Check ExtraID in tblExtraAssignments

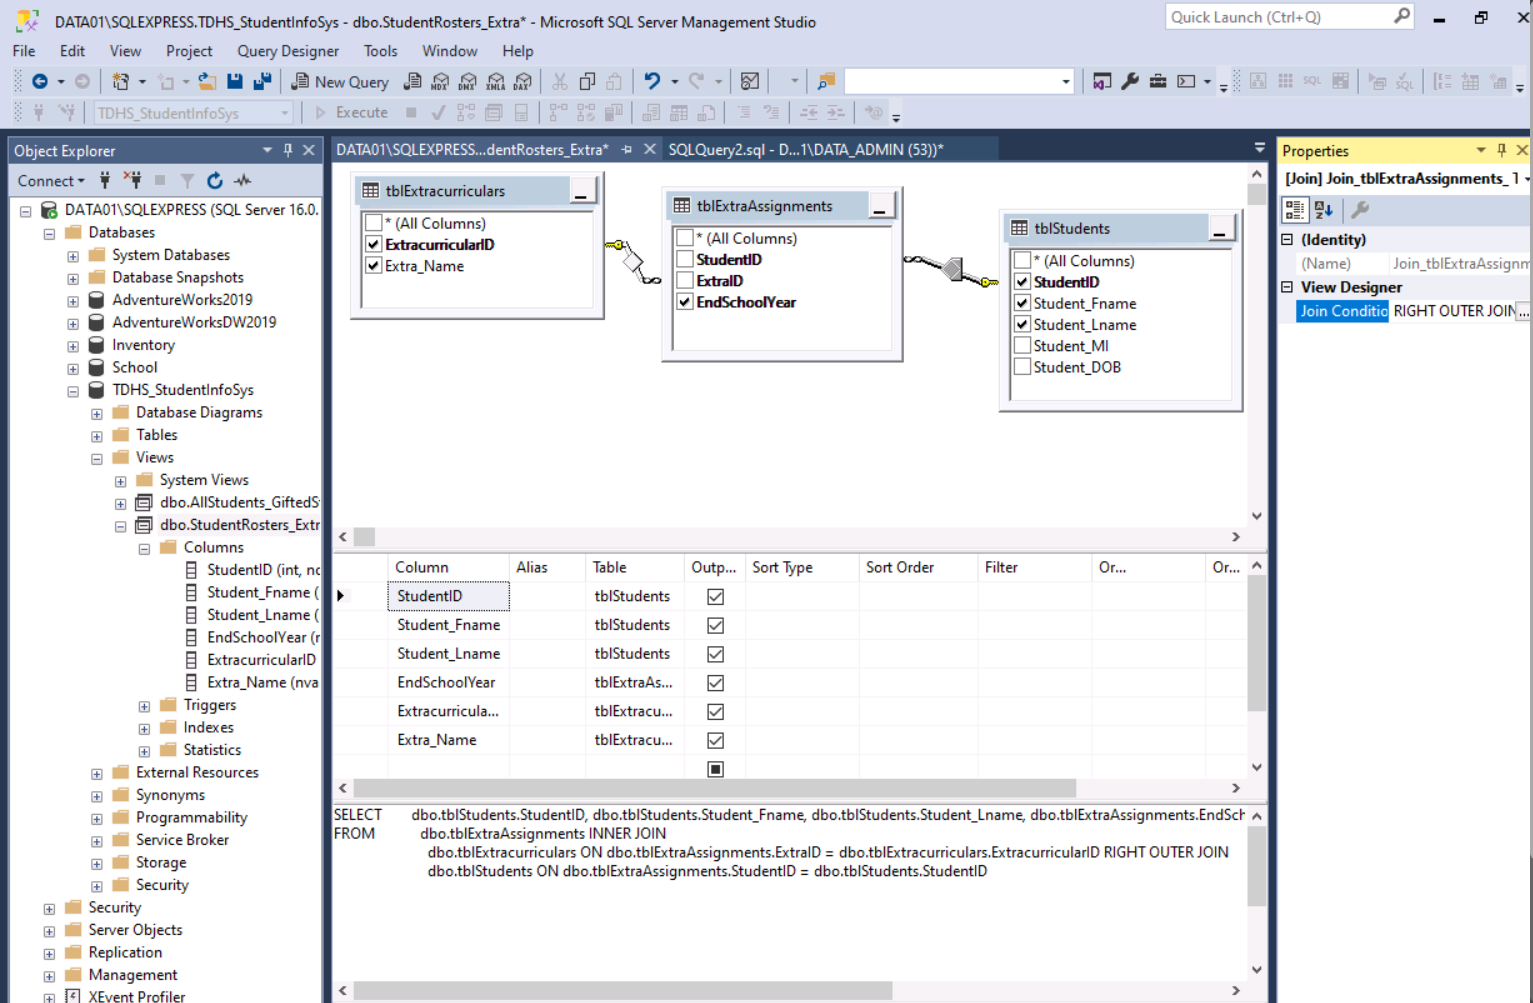click(685, 281)
